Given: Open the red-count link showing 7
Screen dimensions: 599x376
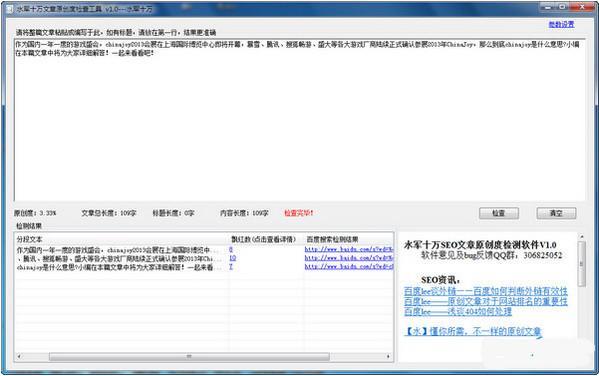Looking at the screenshot, I should click(x=231, y=267).
